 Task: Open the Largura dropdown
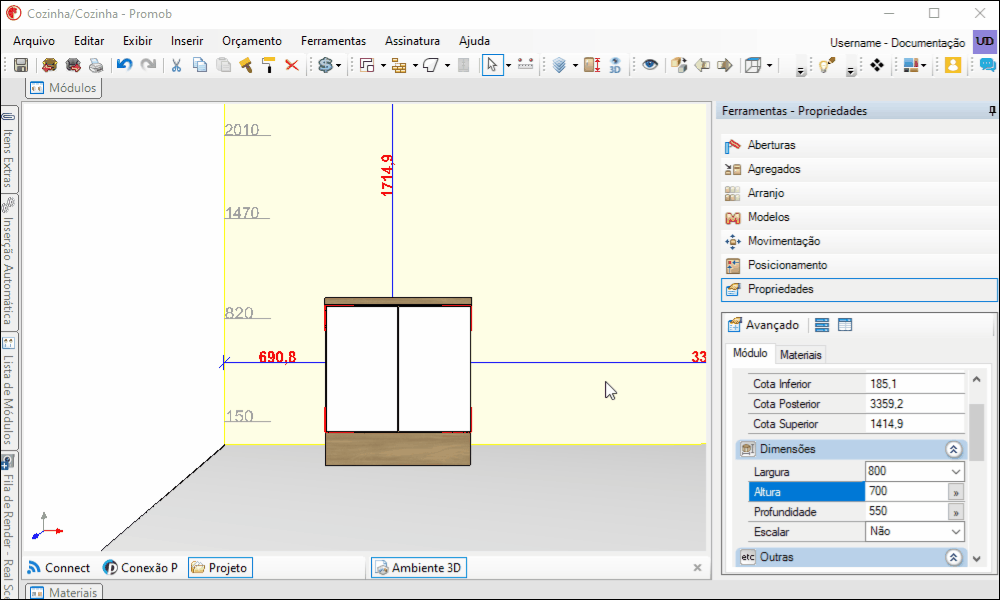pos(956,472)
